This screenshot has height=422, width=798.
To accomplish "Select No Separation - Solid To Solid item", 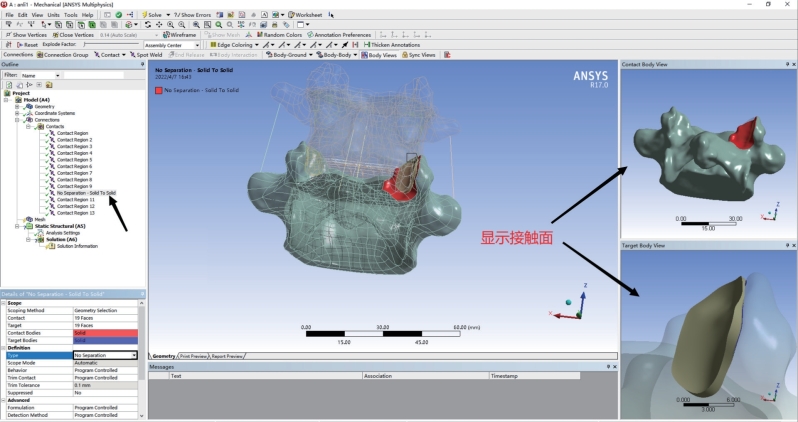I will pyautogui.click(x=86, y=193).
